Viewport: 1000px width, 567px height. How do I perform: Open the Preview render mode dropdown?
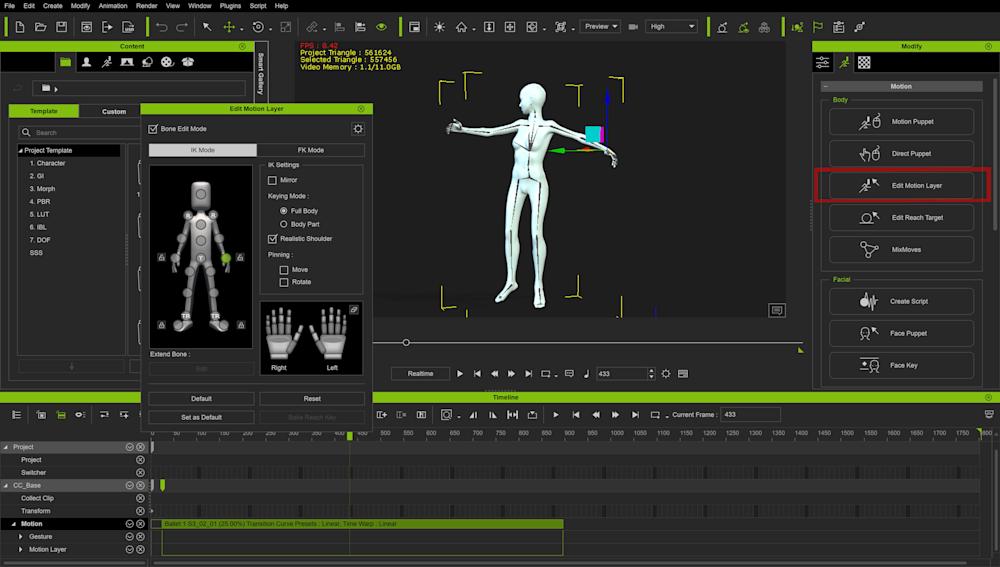pos(601,27)
